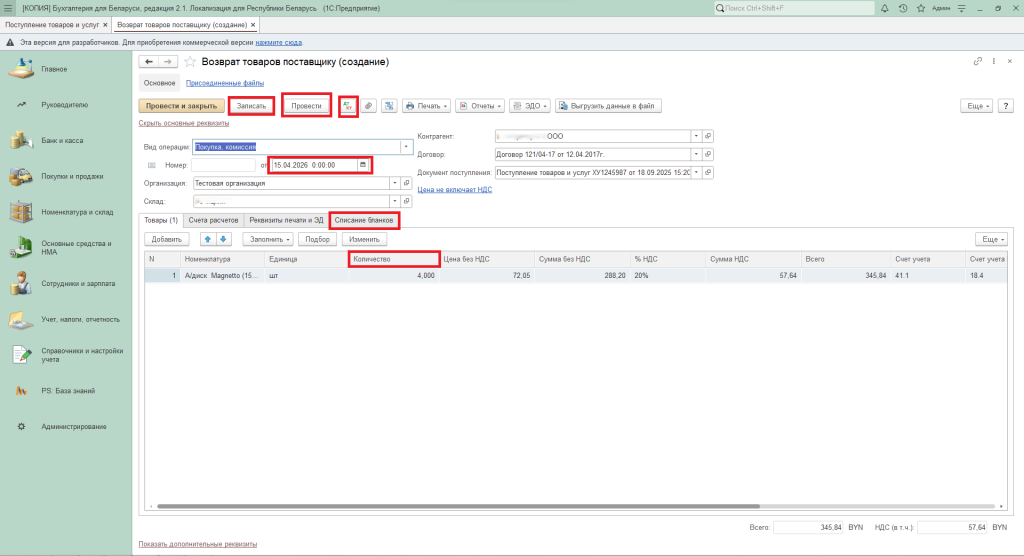Click the paperclip attachments icon
1024x556 pixels.
368,105
